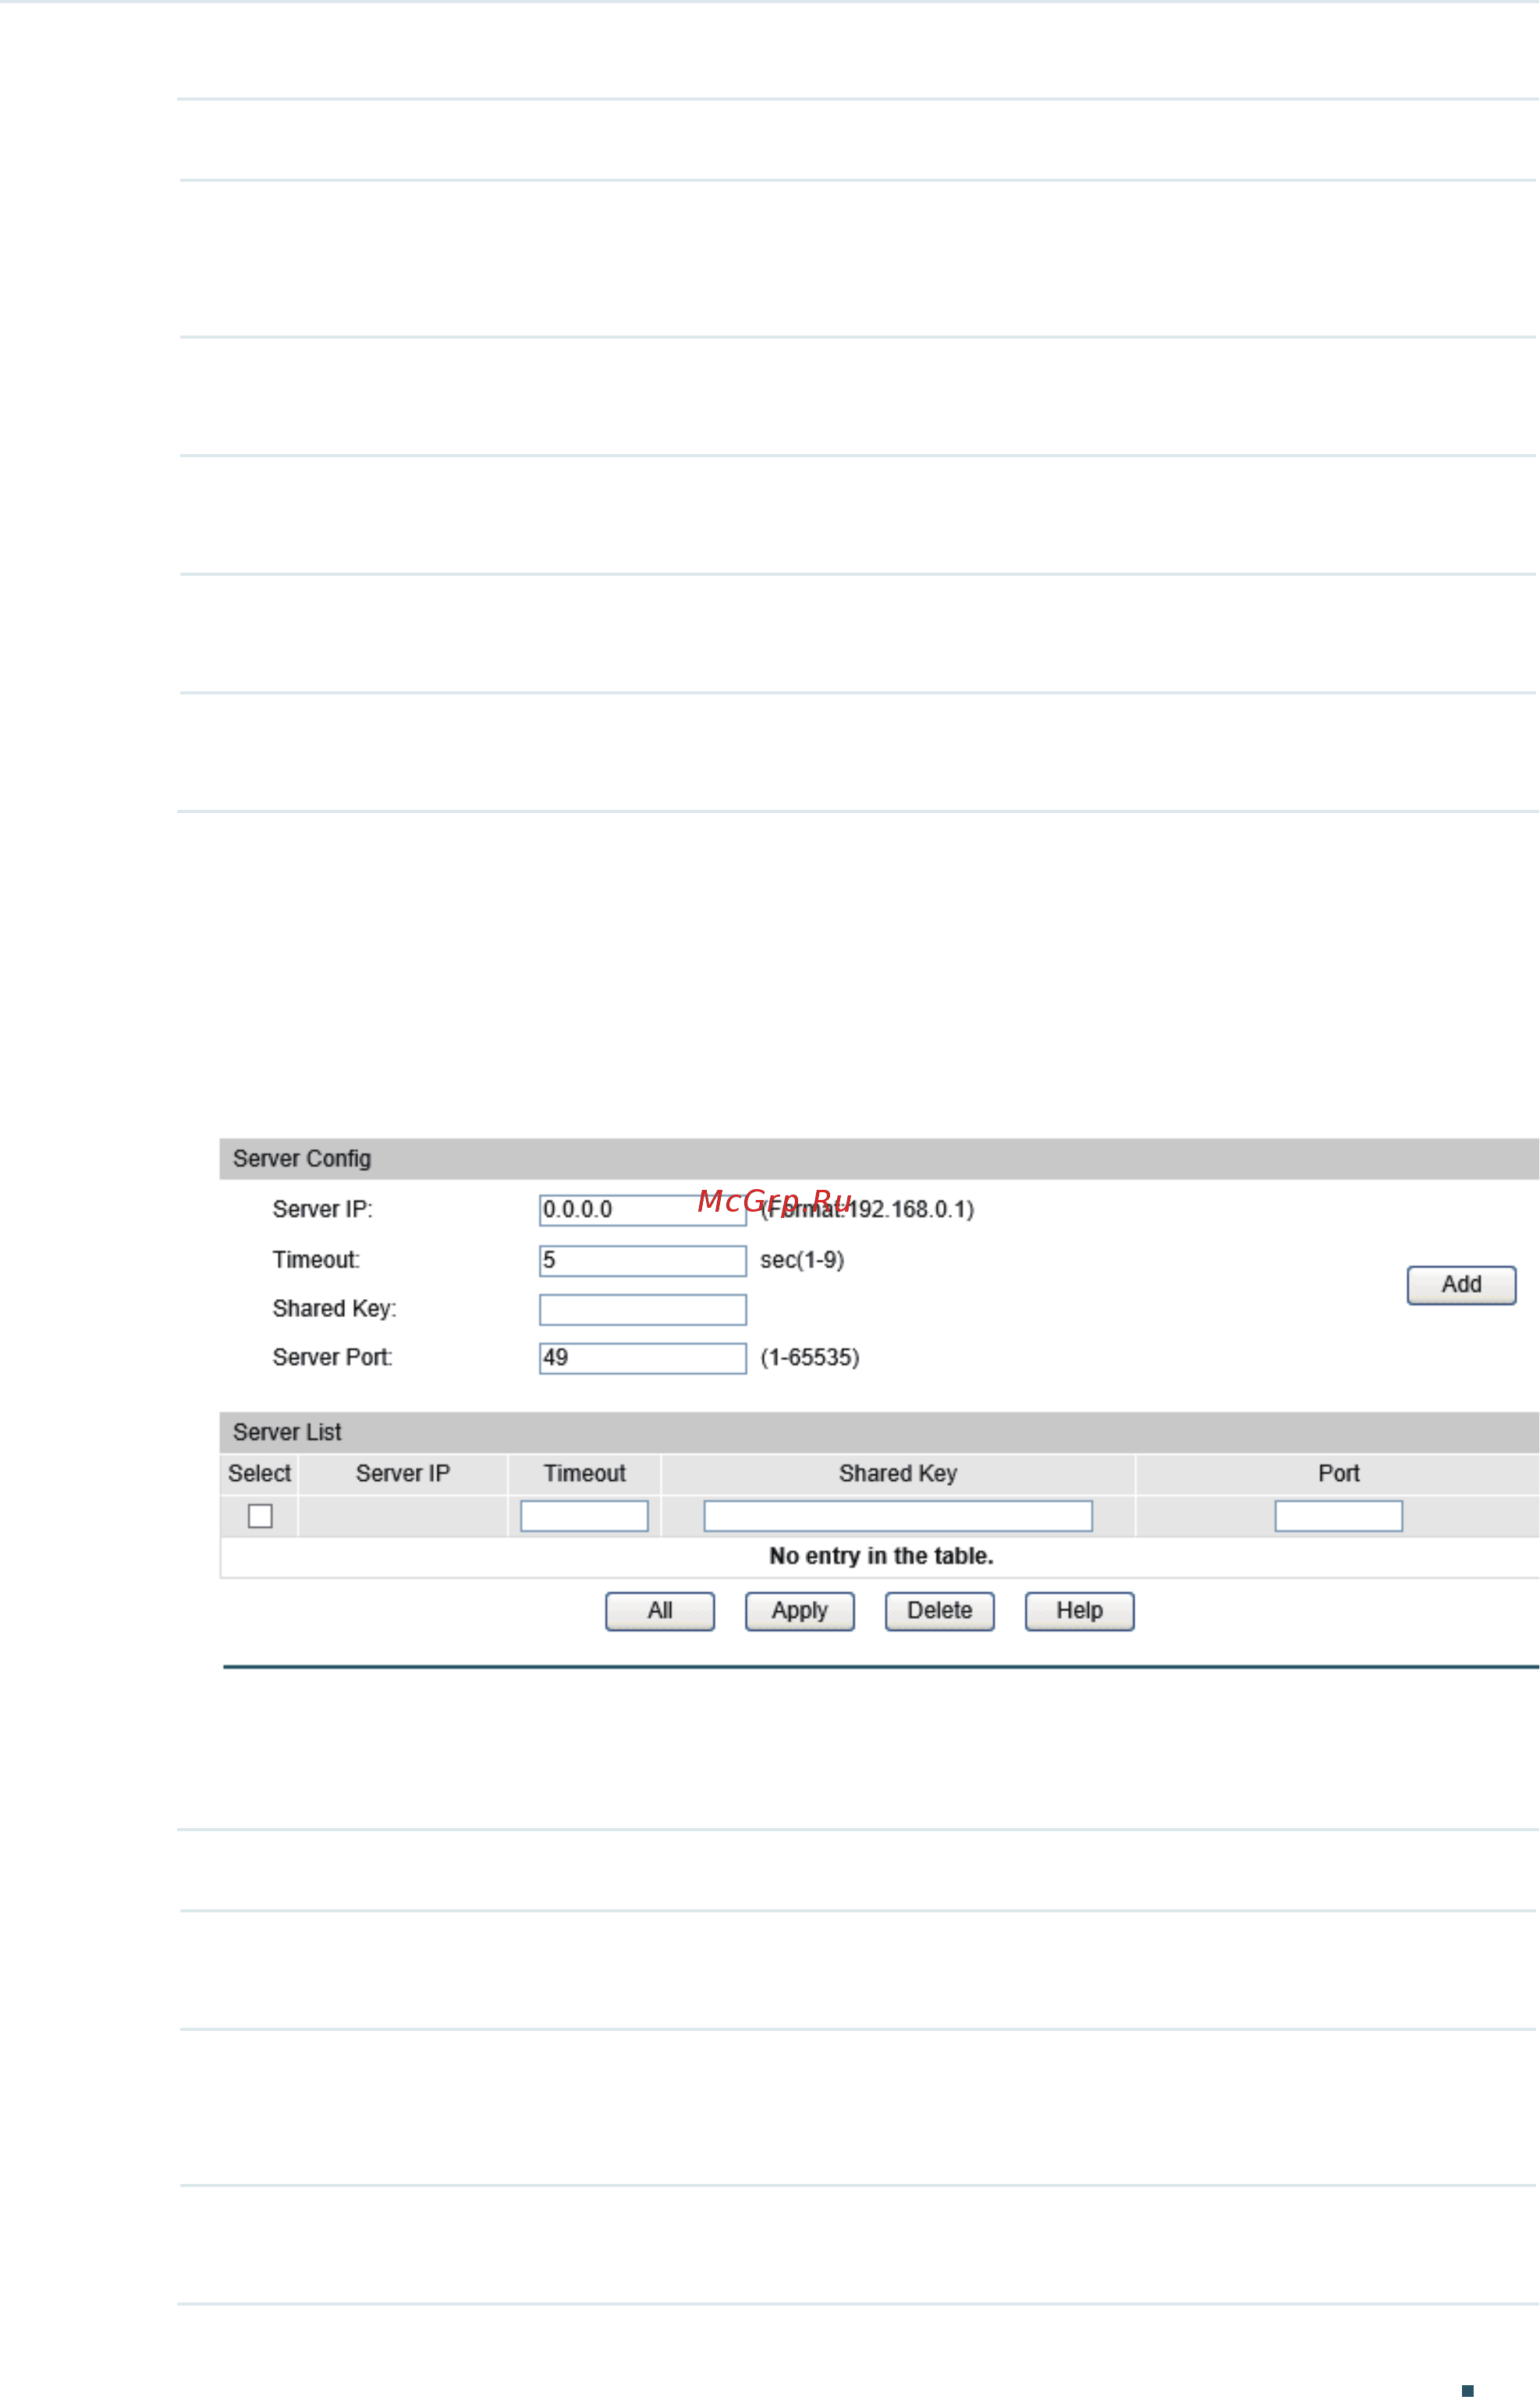Click the Server Config section title

pyautogui.click(x=302, y=1159)
